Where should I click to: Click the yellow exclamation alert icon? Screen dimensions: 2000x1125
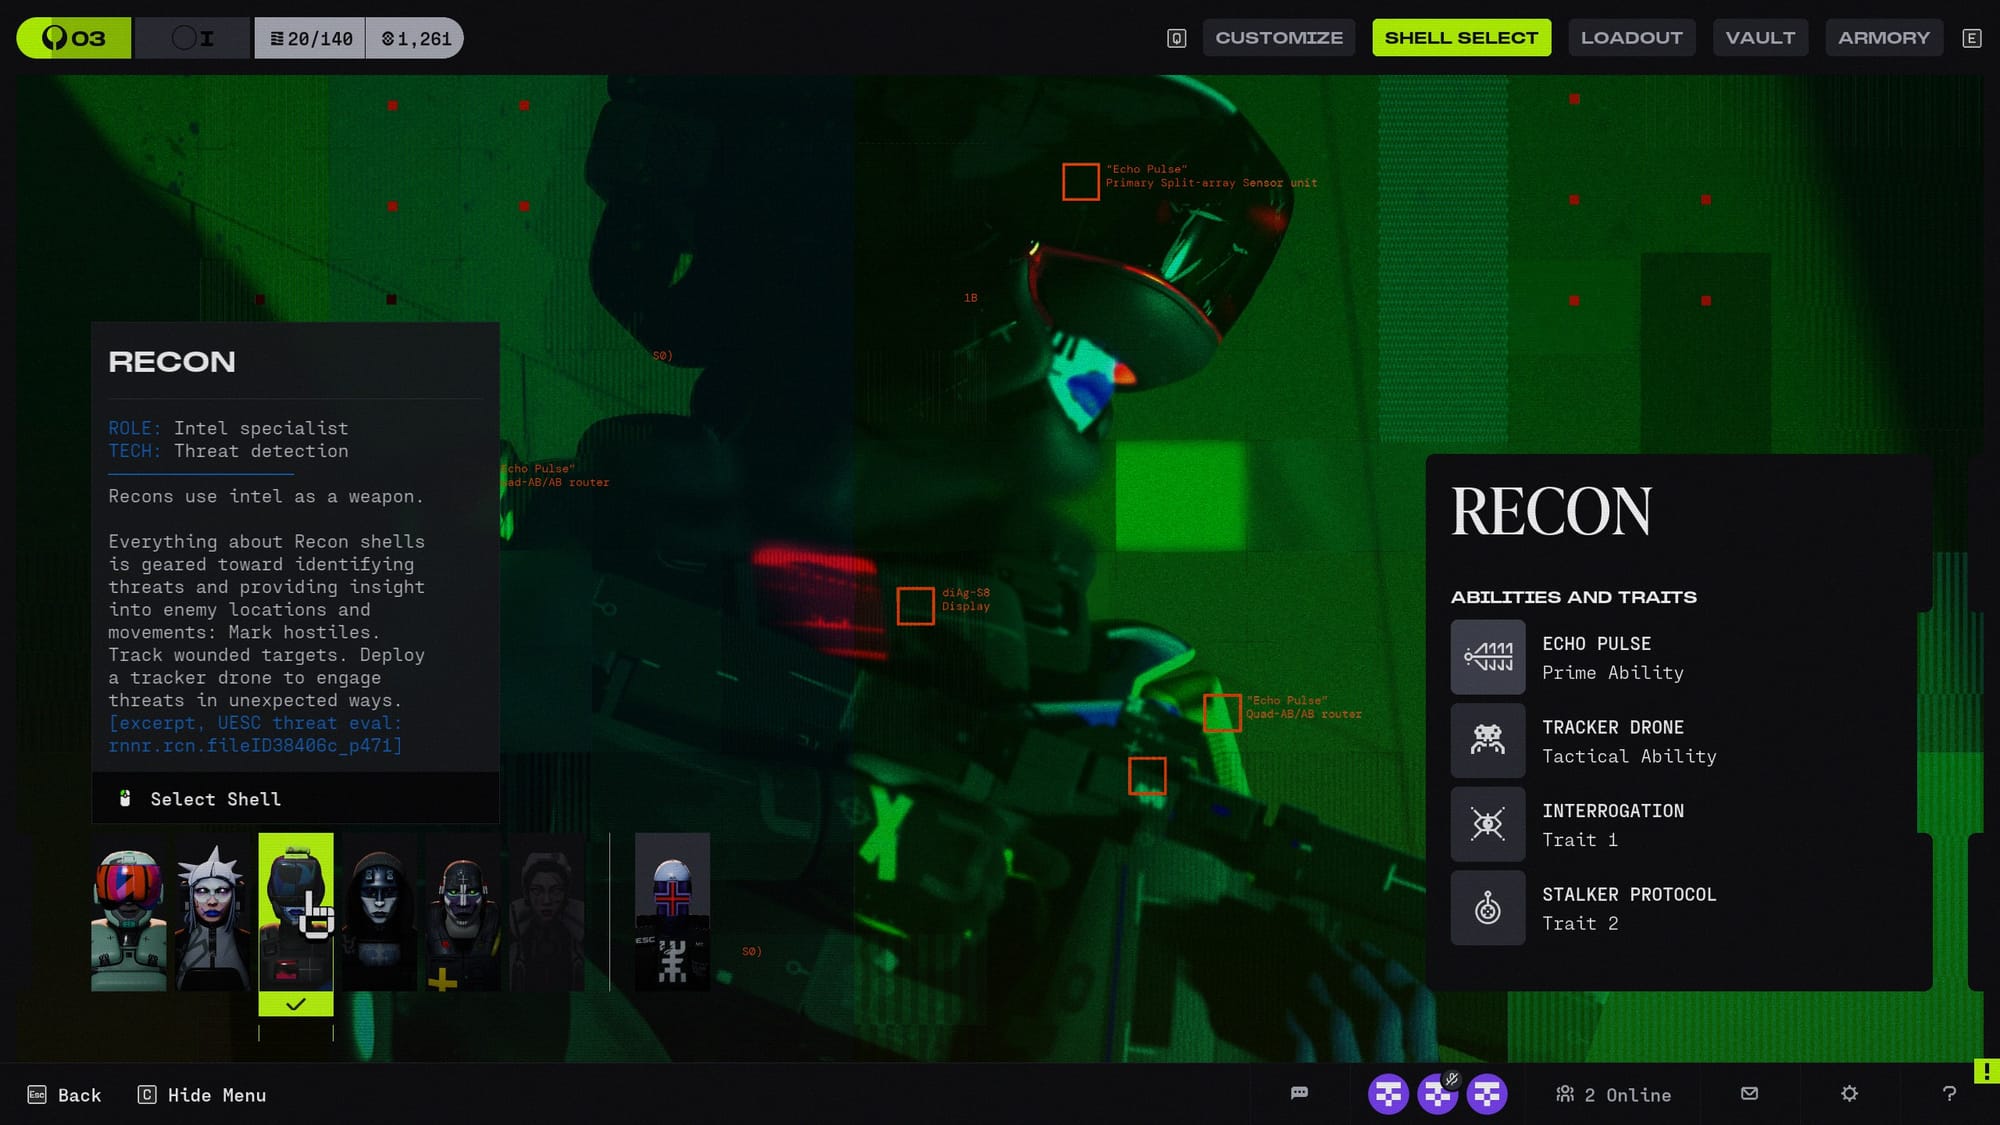(x=1986, y=1070)
